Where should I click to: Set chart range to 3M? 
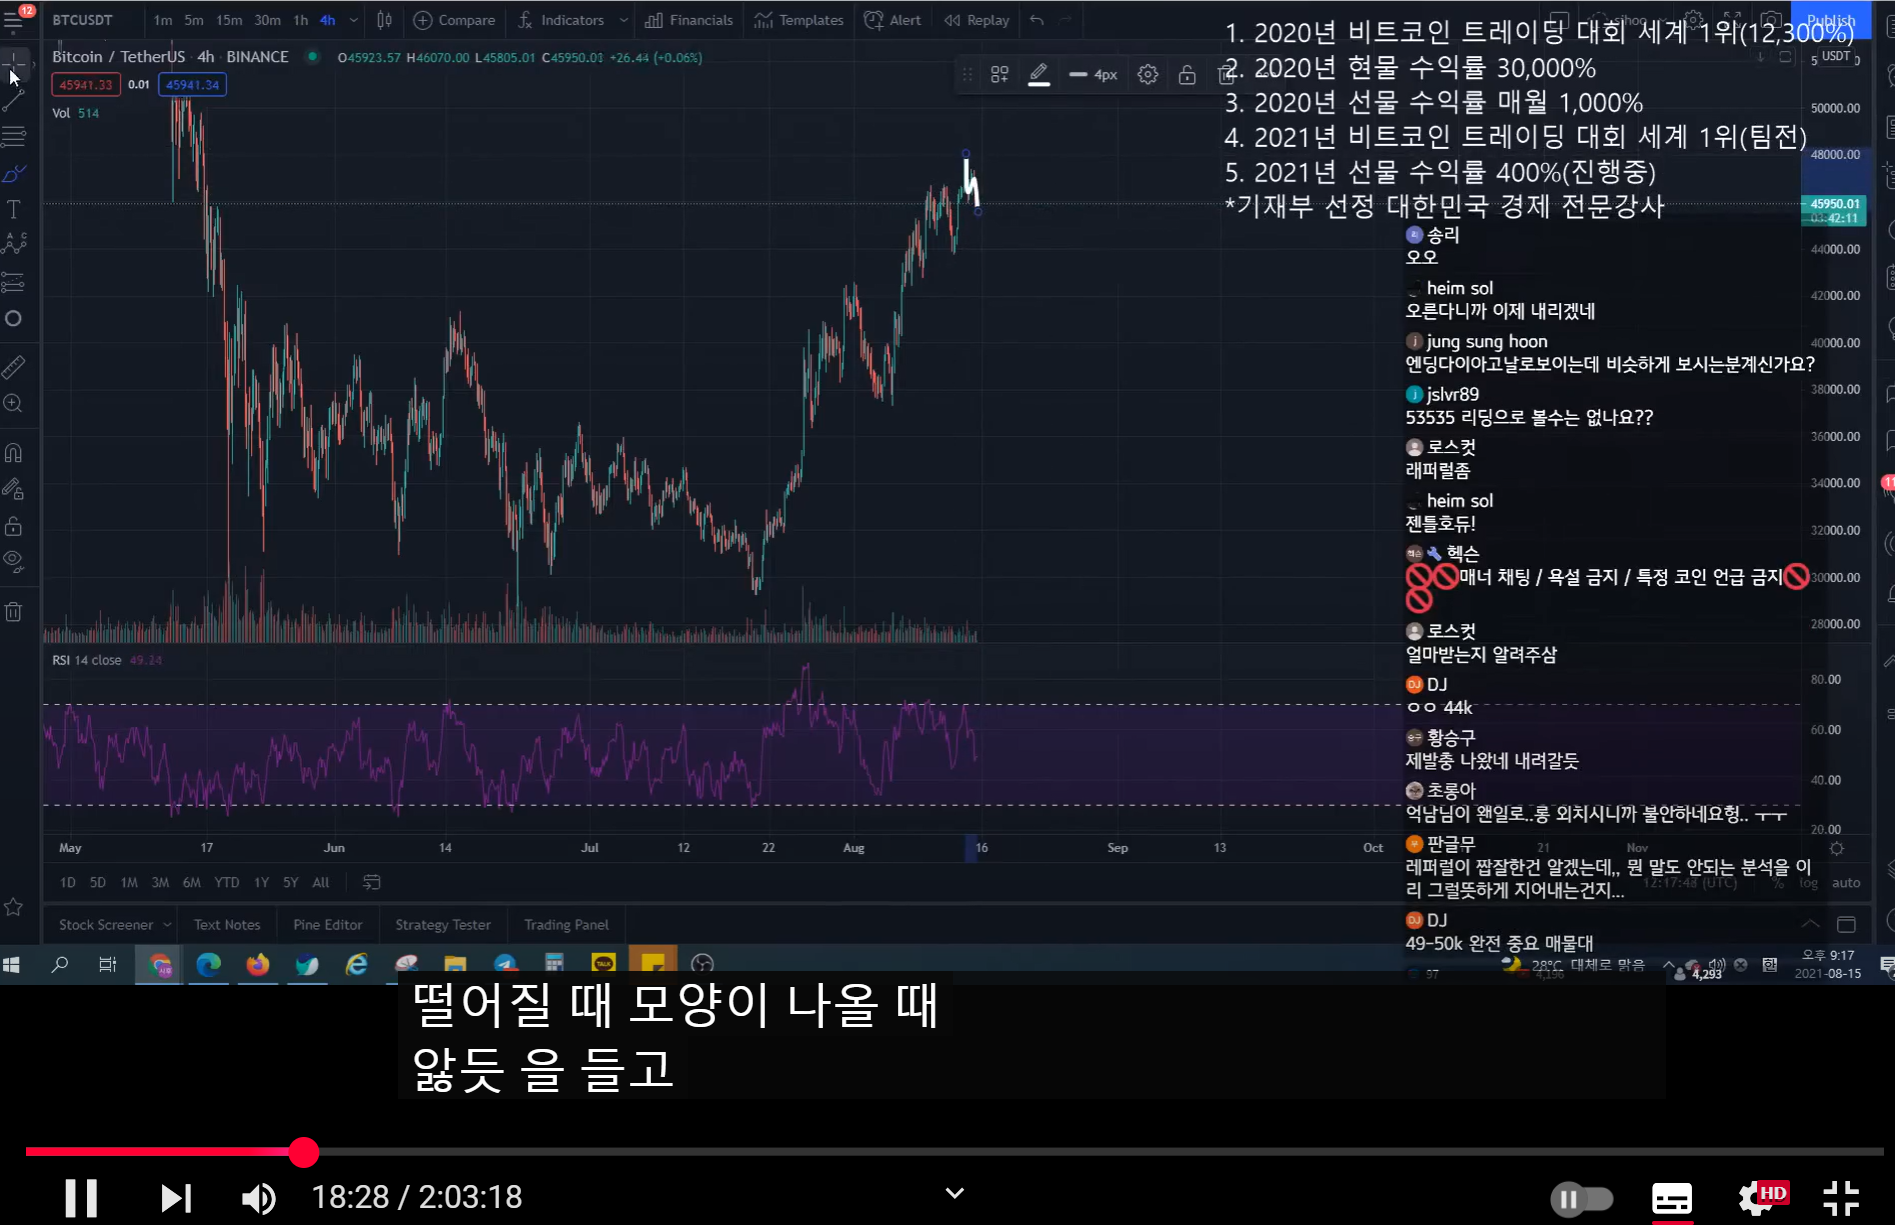[160, 882]
